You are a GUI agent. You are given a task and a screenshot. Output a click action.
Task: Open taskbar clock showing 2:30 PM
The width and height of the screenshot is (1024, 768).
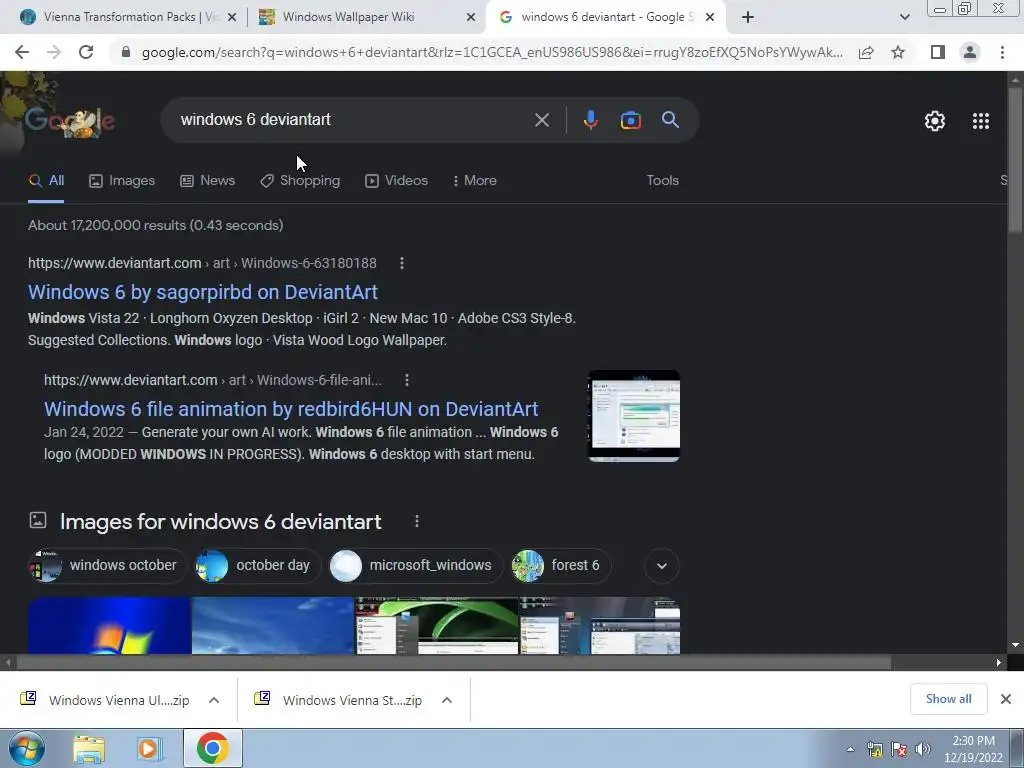point(973,748)
